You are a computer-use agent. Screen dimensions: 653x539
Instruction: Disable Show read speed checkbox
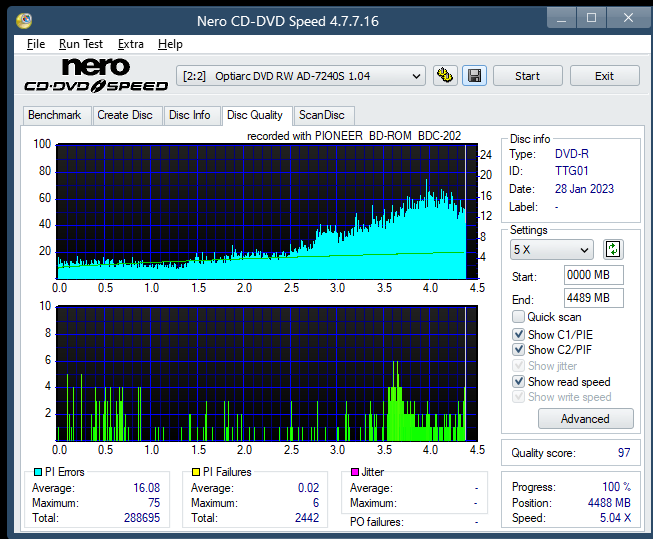click(x=518, y=381)
